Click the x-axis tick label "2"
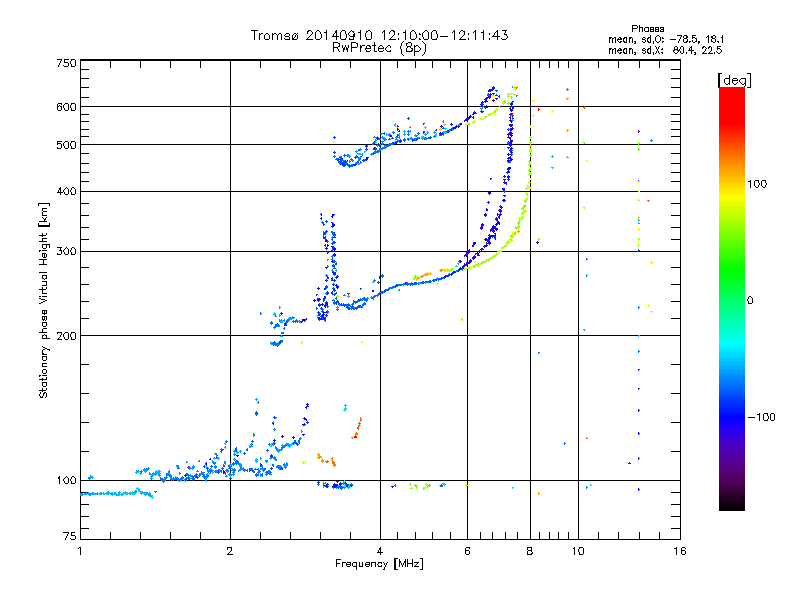800x600 pixels. coord(230,551)
